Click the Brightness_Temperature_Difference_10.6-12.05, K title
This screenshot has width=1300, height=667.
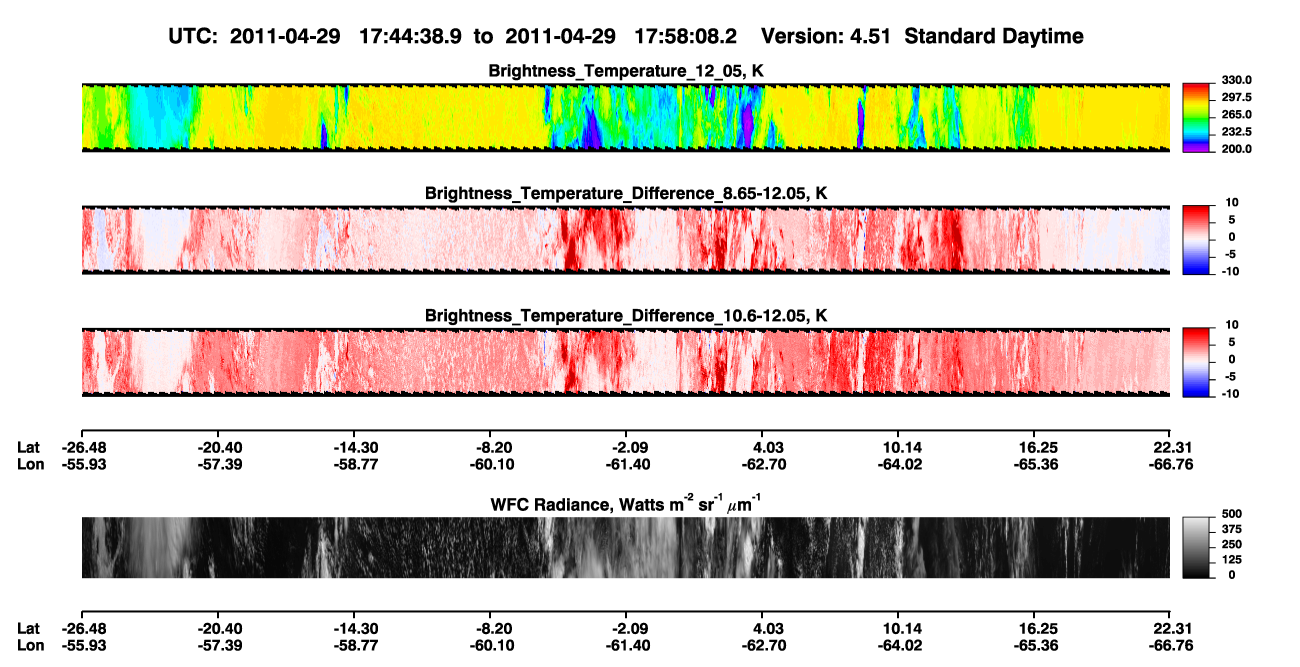click(626, 315)
